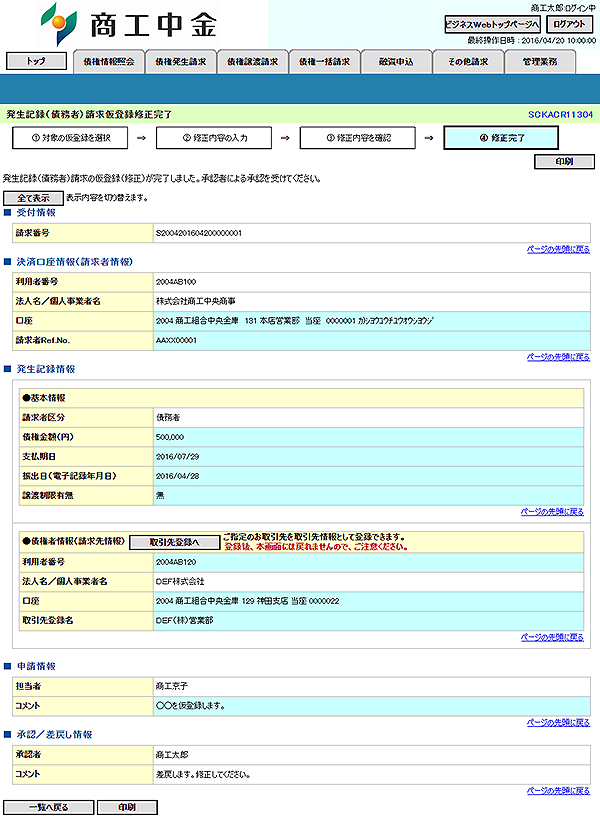Click payment date 2016/07/29
The width and height of the screenshot is (600, 823).
177,457
